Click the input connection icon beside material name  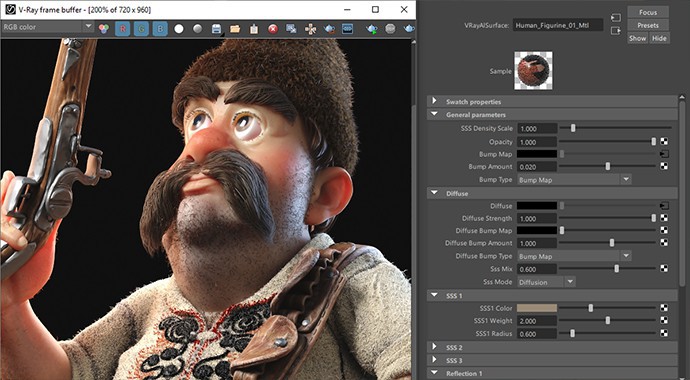[x=616, y=18]
